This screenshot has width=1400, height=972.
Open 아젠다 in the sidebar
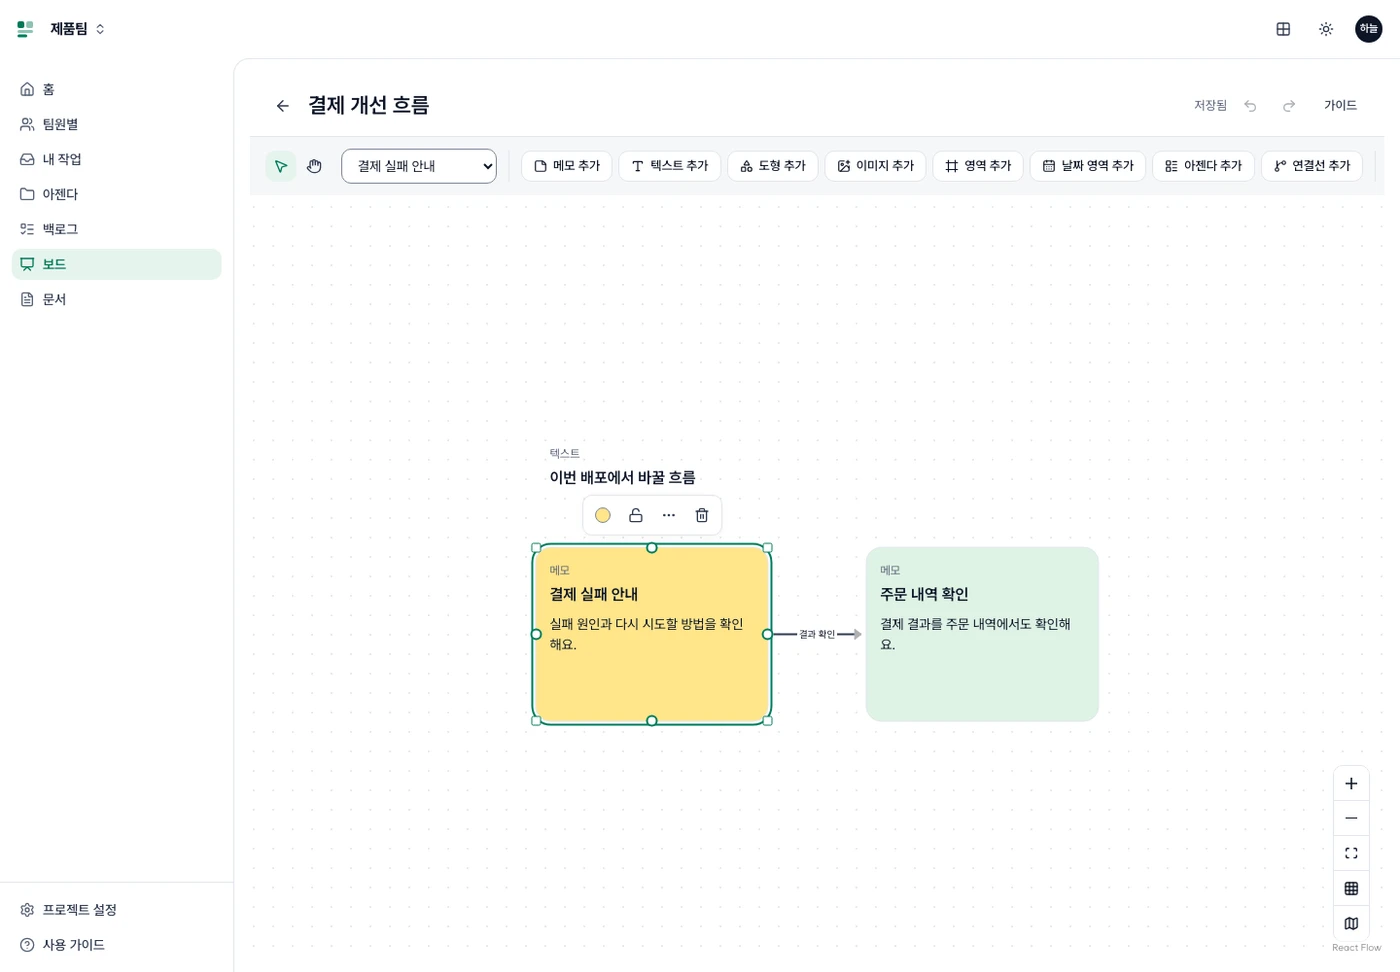pos(116,194)
